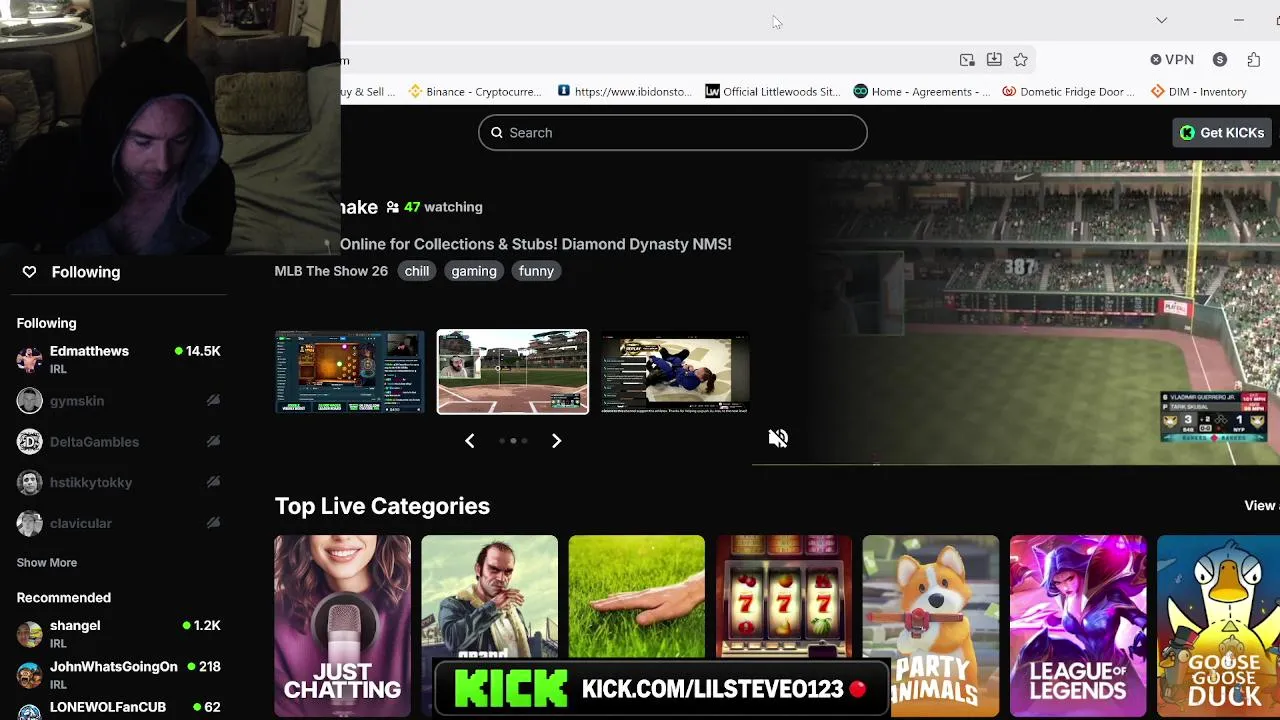
Task: Click Top Live Categories heading
Action: pos(382,506)
